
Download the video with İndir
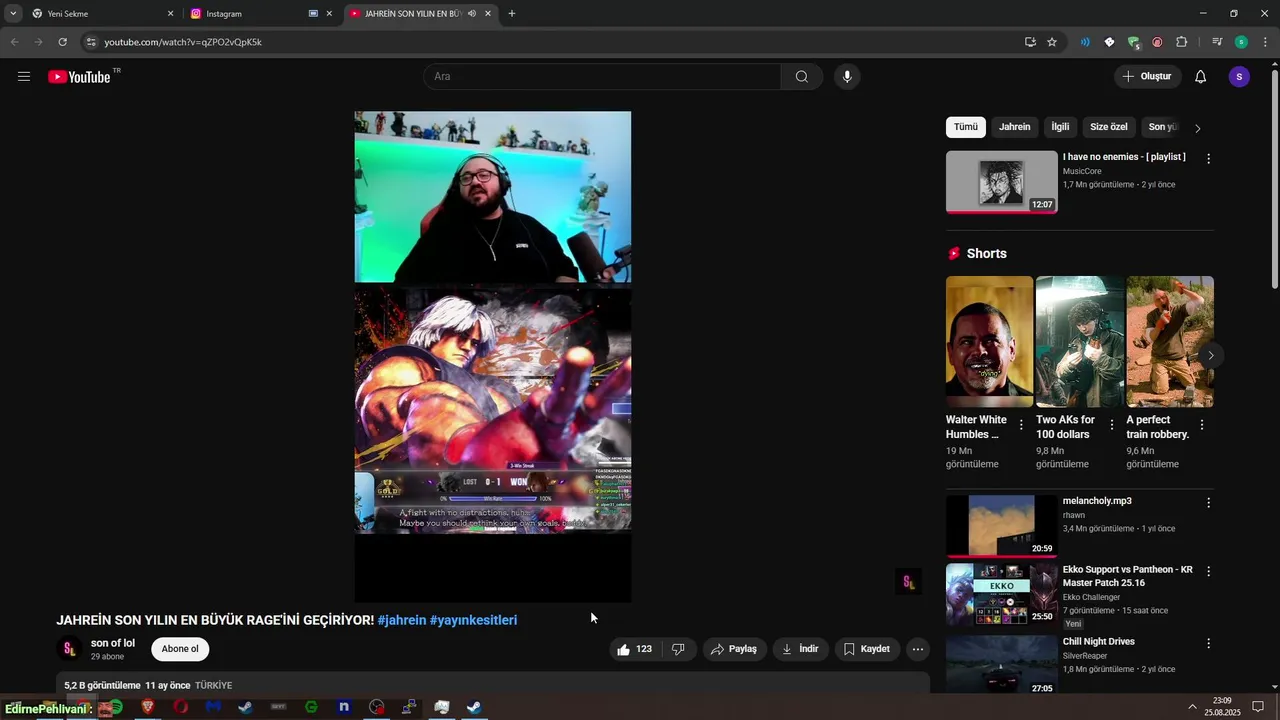[x=800, y=649]
